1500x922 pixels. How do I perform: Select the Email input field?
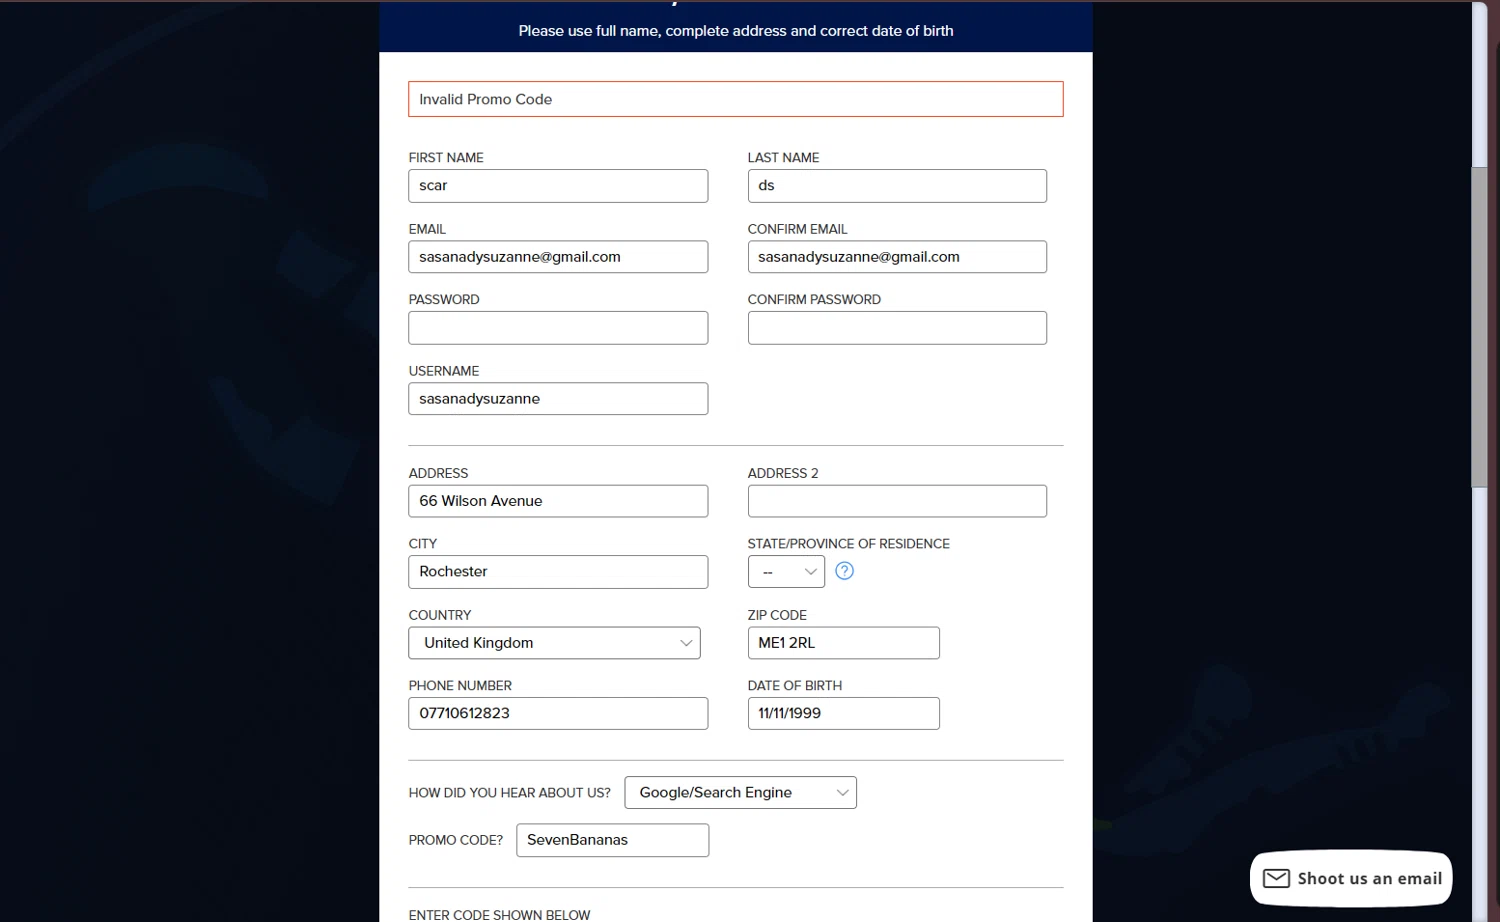coord(558,257)
